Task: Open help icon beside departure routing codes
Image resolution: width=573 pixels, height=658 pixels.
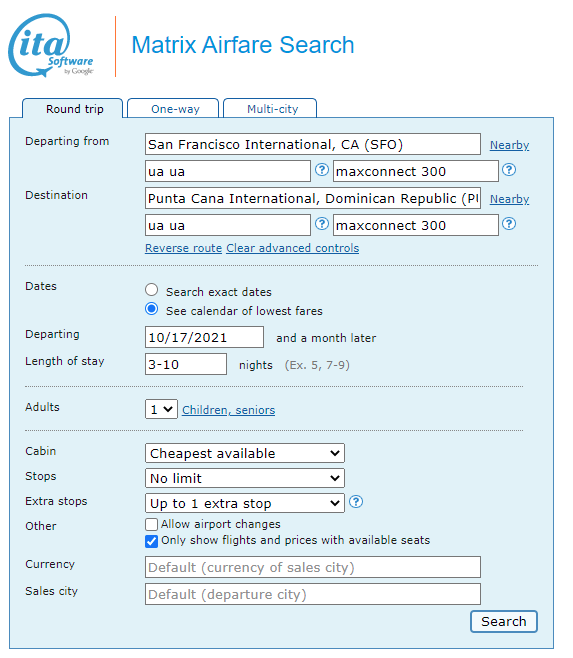Action: point(322,170)
